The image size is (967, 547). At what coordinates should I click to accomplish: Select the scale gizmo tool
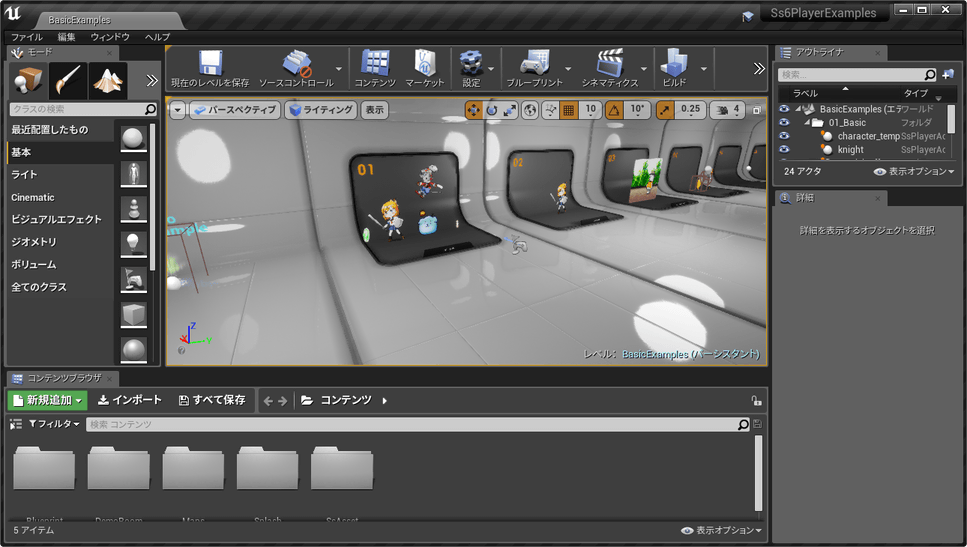pos(509,110)
